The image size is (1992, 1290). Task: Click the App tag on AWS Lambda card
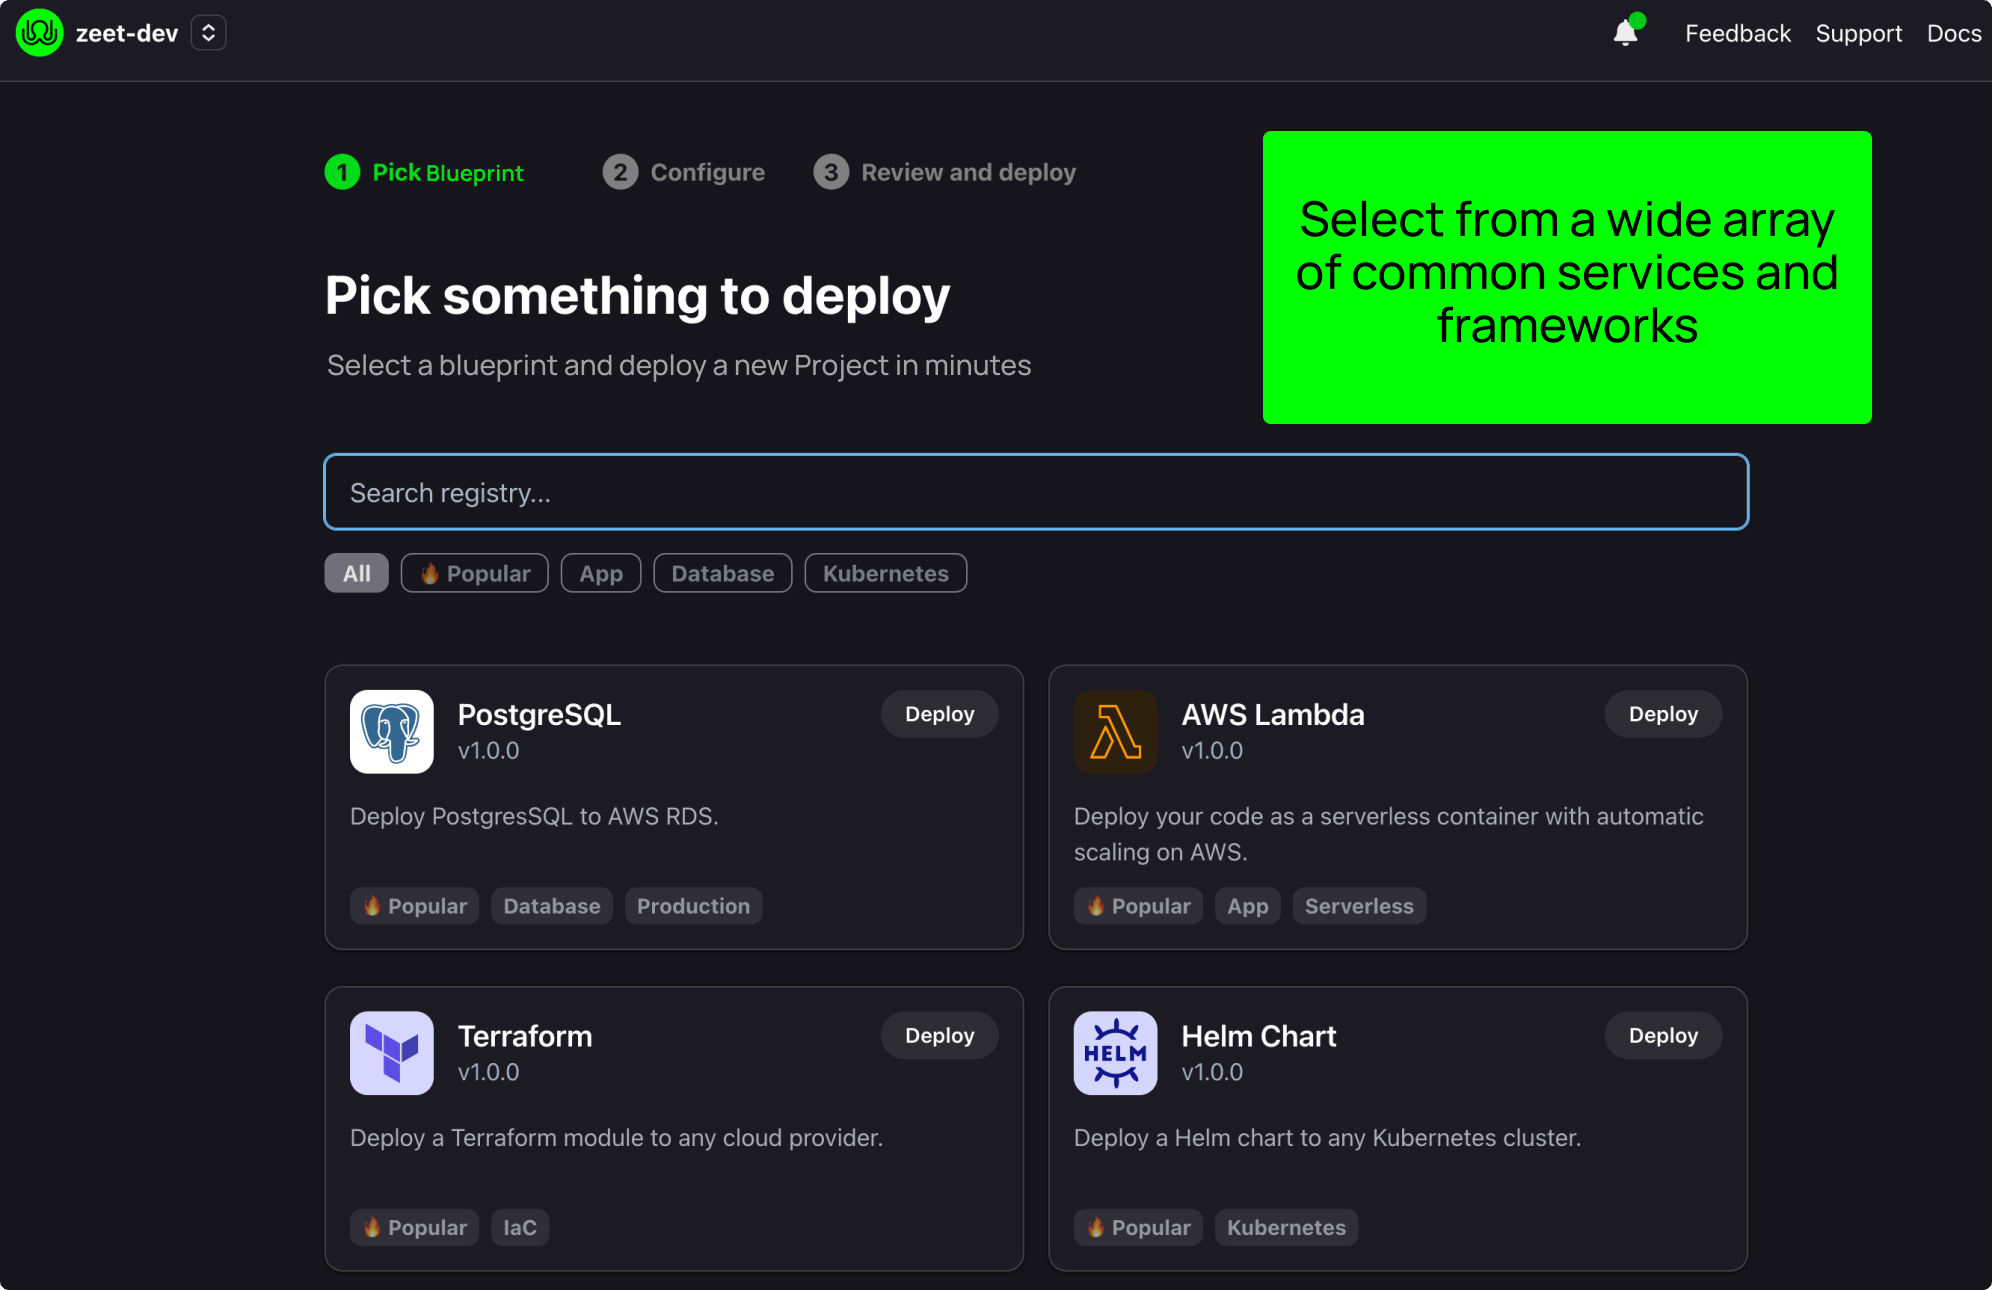[x=1248, y=906]
